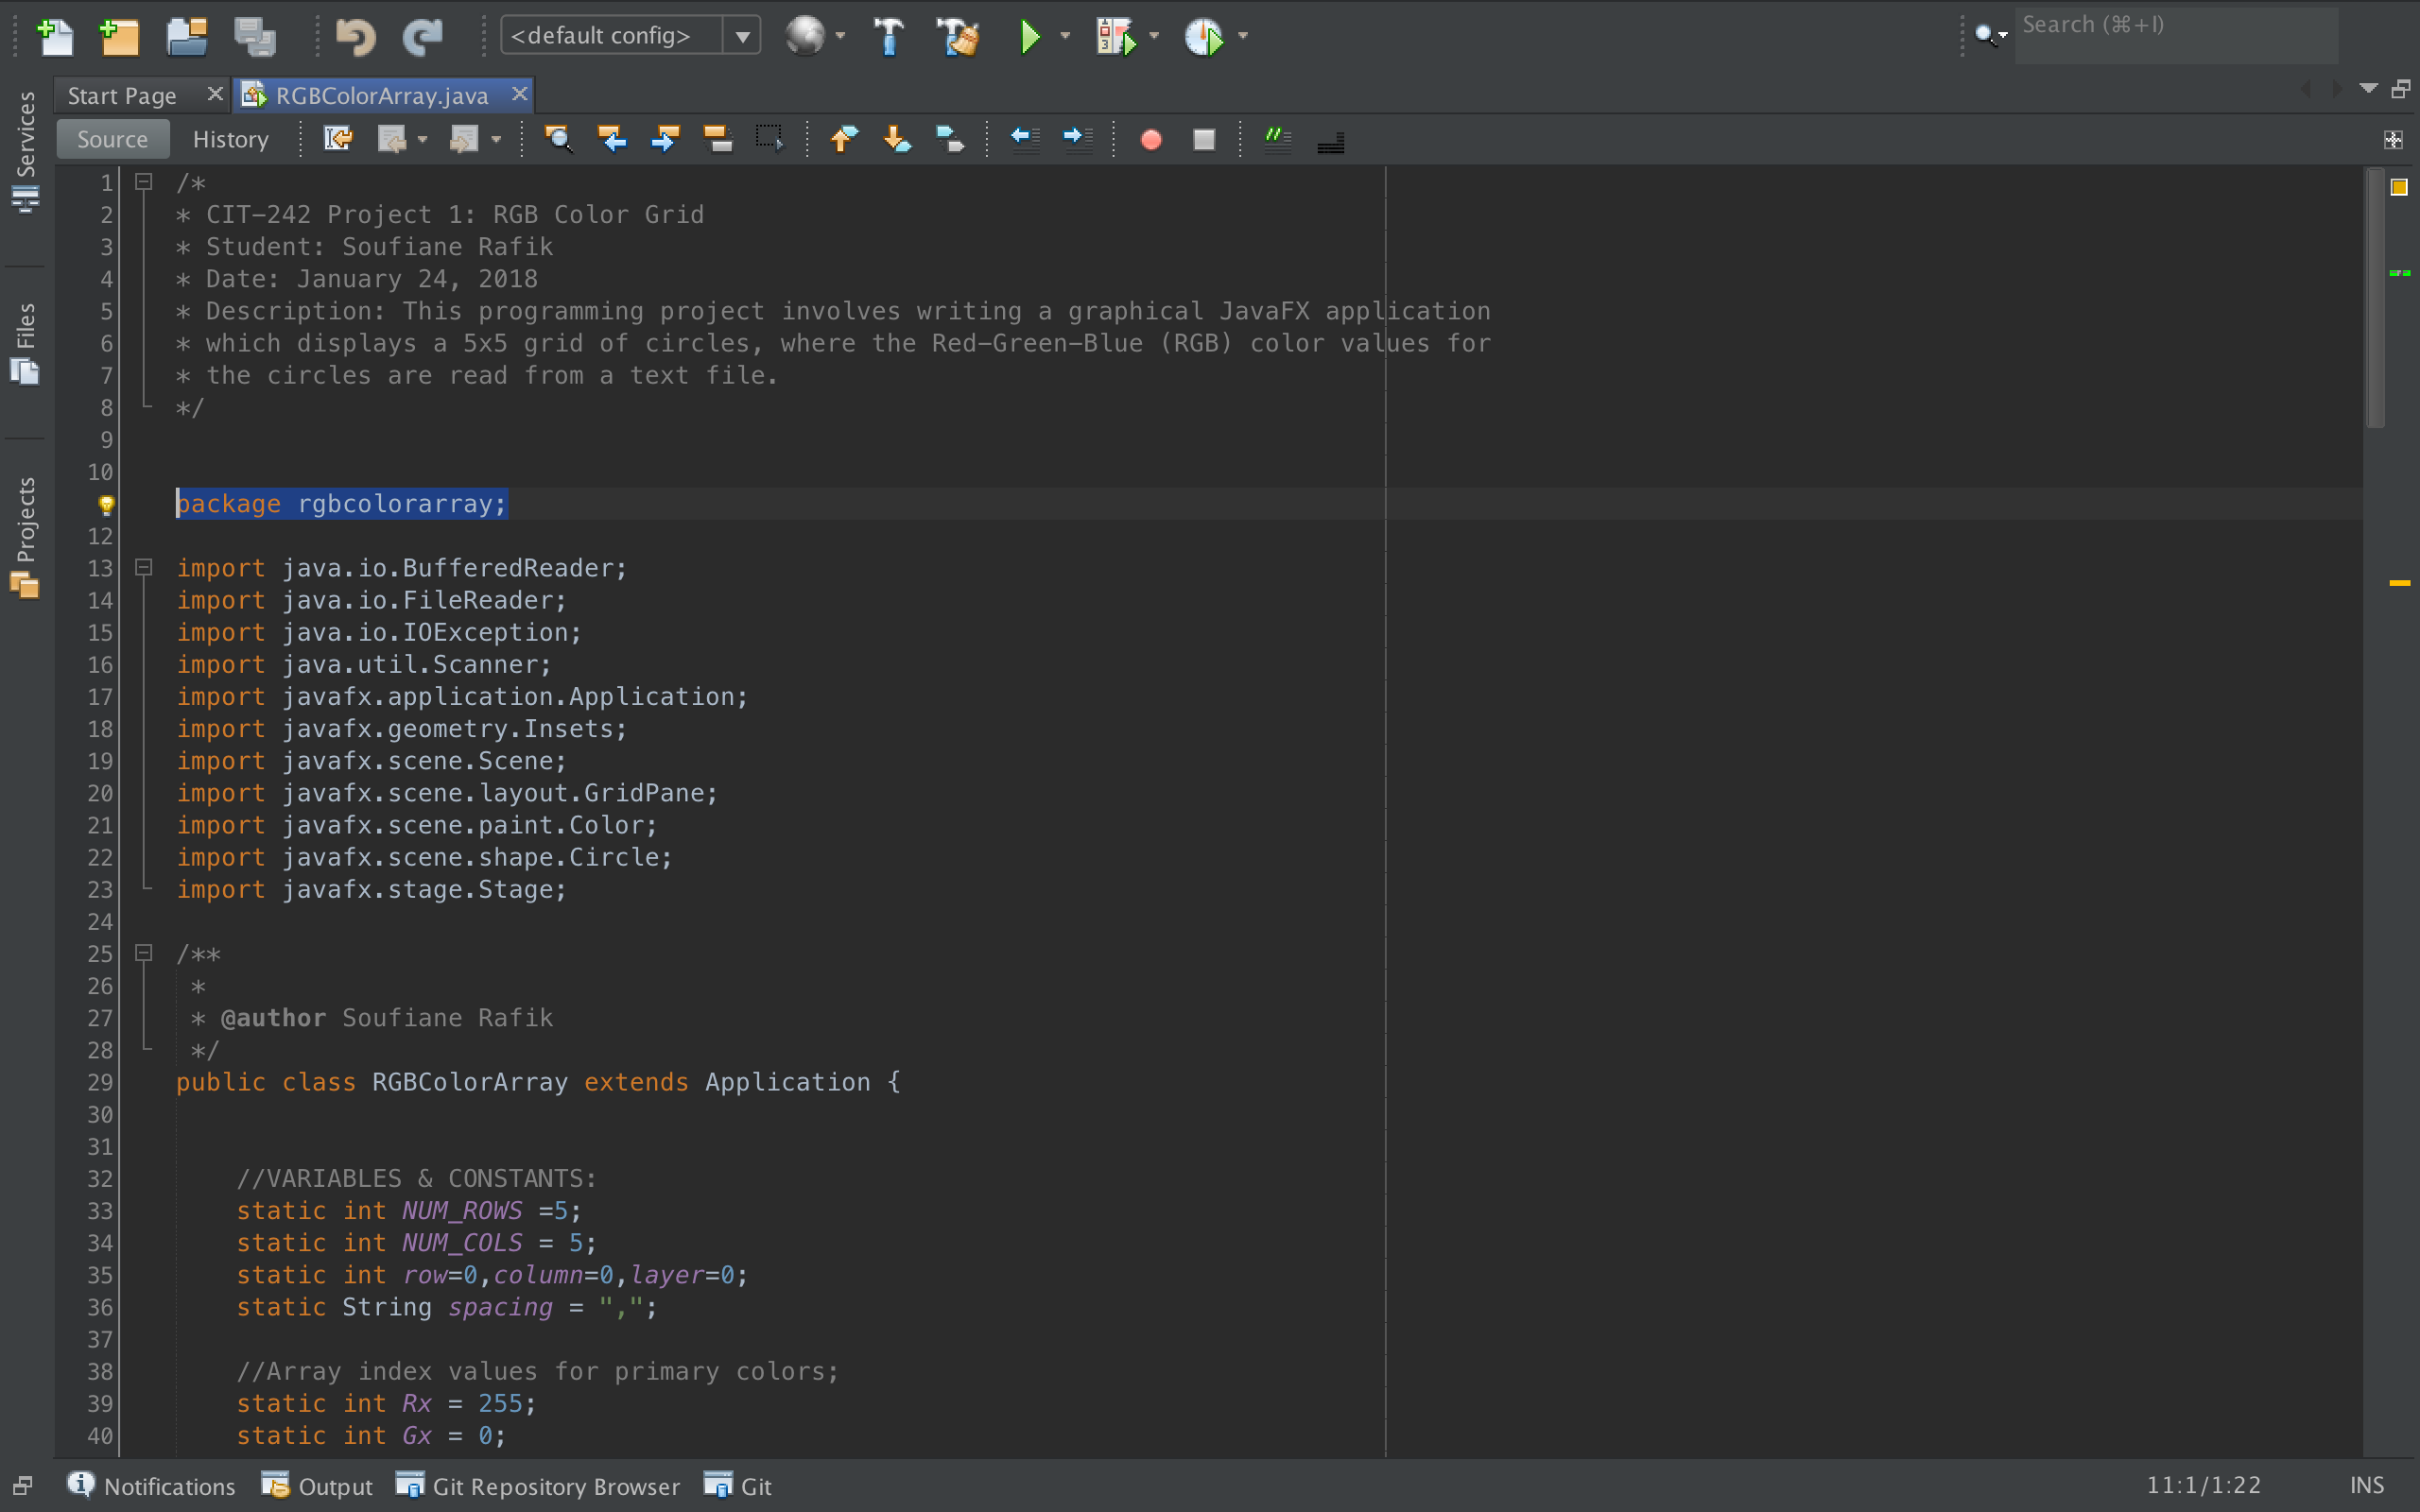This screenshot has width=2420, height=1512.
Task: Toggle the Source view button
Action: coord(112,139)
